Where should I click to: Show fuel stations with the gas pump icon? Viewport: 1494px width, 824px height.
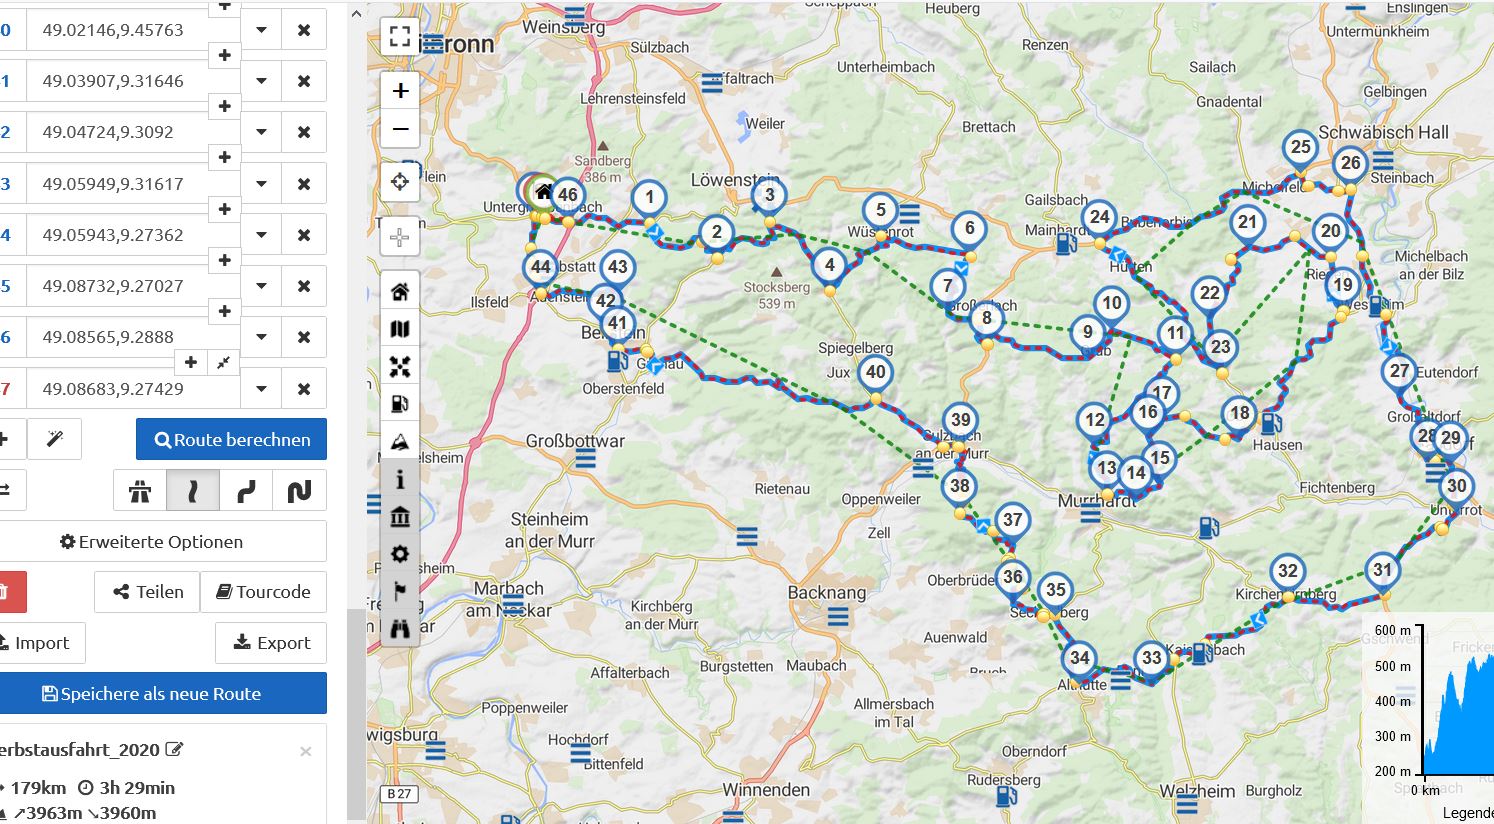click(400, 404)
